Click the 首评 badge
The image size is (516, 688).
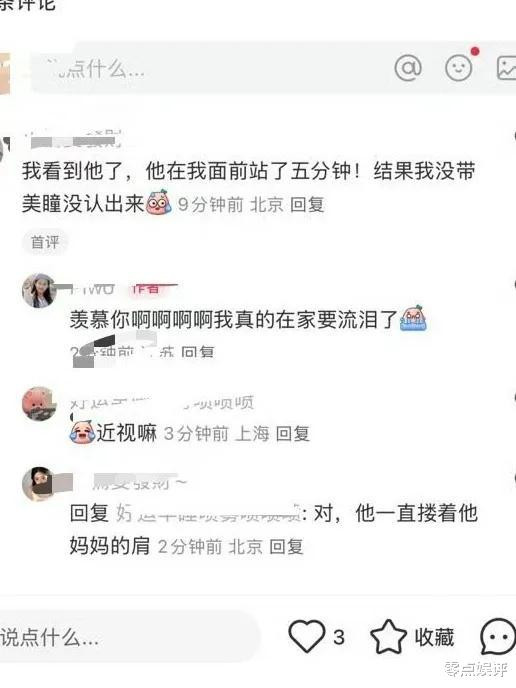pyautogui.click(x=45, y=242)
